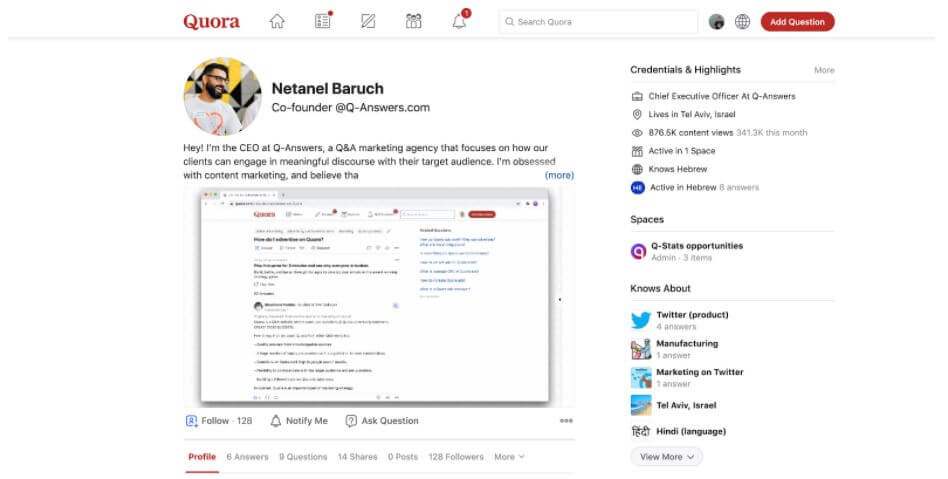Open the Q-Stats opportunities space
Screen dimensions: 948x479
pyautogui.click(x=697, y=246)
